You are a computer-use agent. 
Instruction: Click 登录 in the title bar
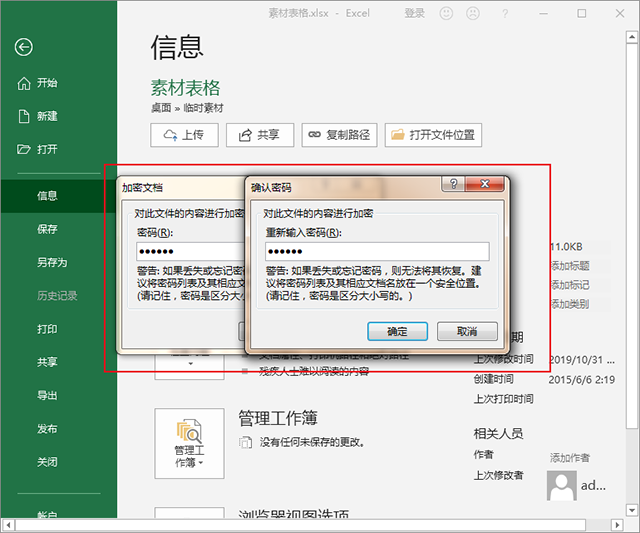[415, 13]
